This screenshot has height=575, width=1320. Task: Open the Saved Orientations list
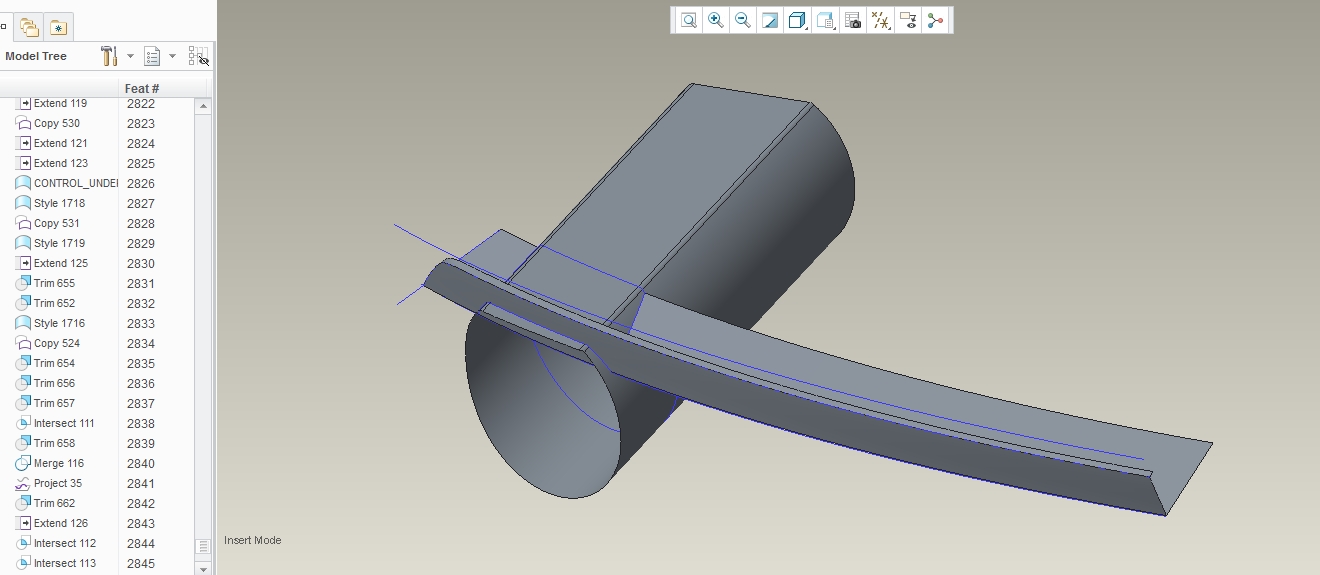click(x=825, y=20)
